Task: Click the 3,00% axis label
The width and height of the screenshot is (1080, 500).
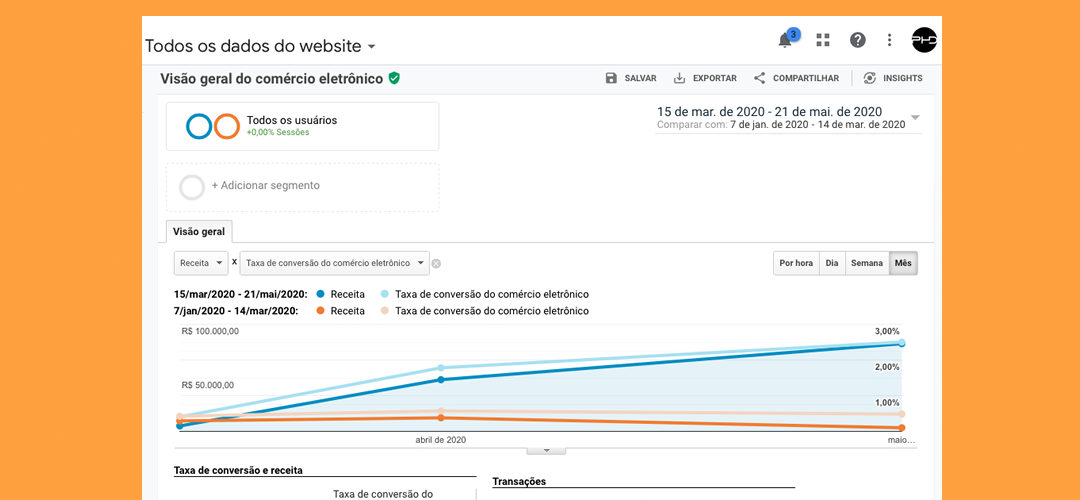Action: coord(887,331)
